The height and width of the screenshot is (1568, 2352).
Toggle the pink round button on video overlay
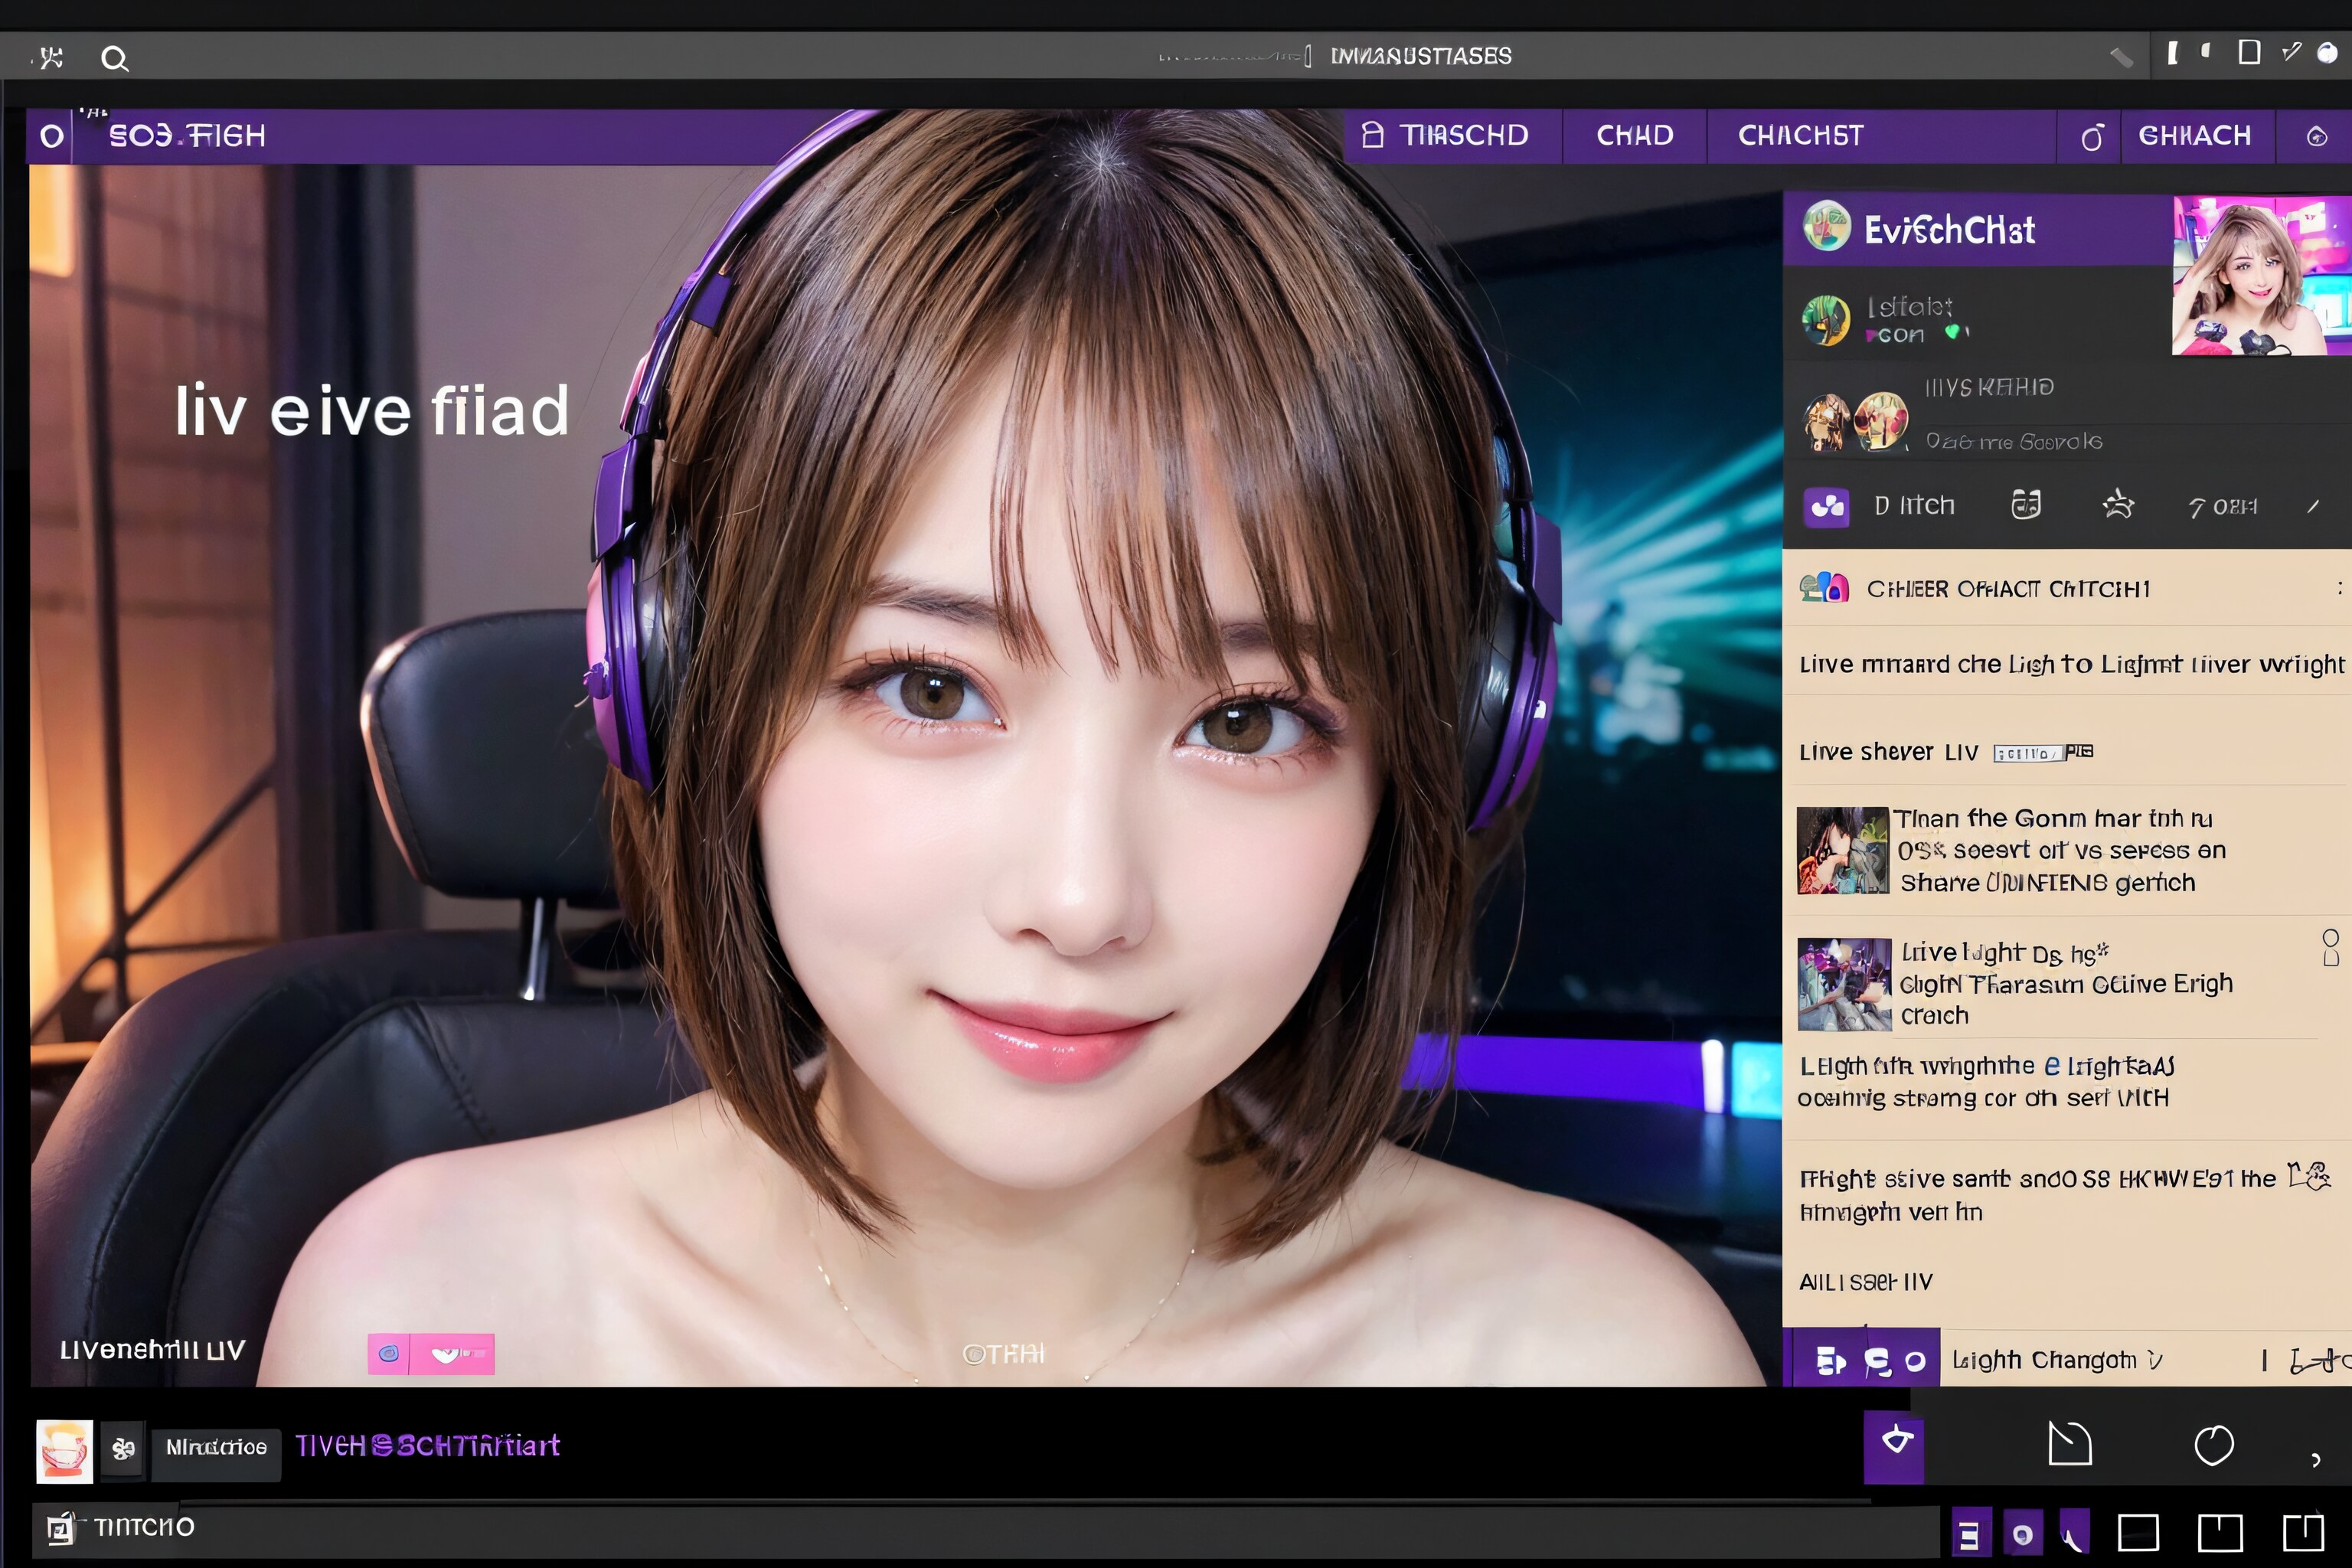pos(388,1354)
